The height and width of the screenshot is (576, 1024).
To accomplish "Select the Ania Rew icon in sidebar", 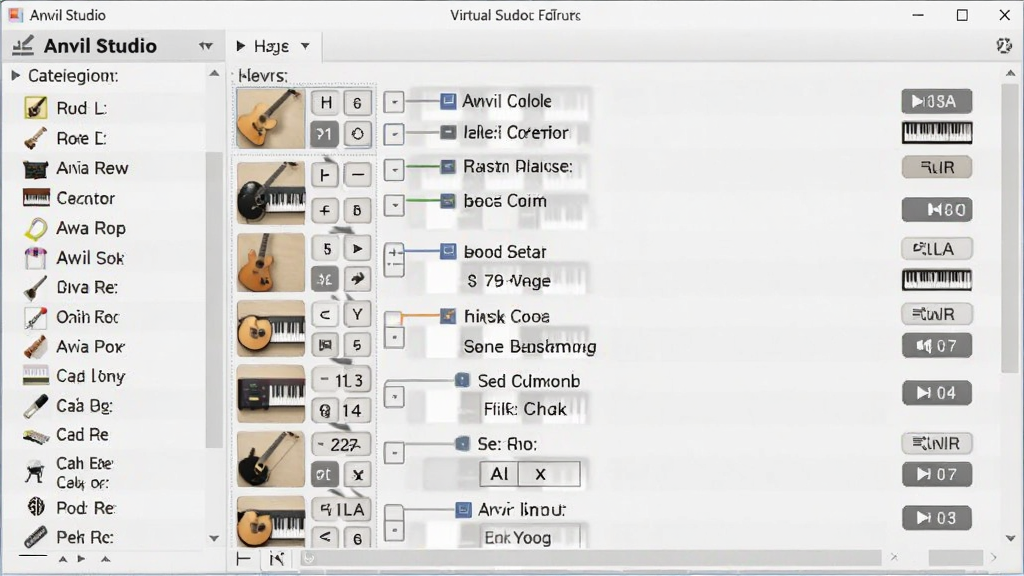I will coord(36,168).
